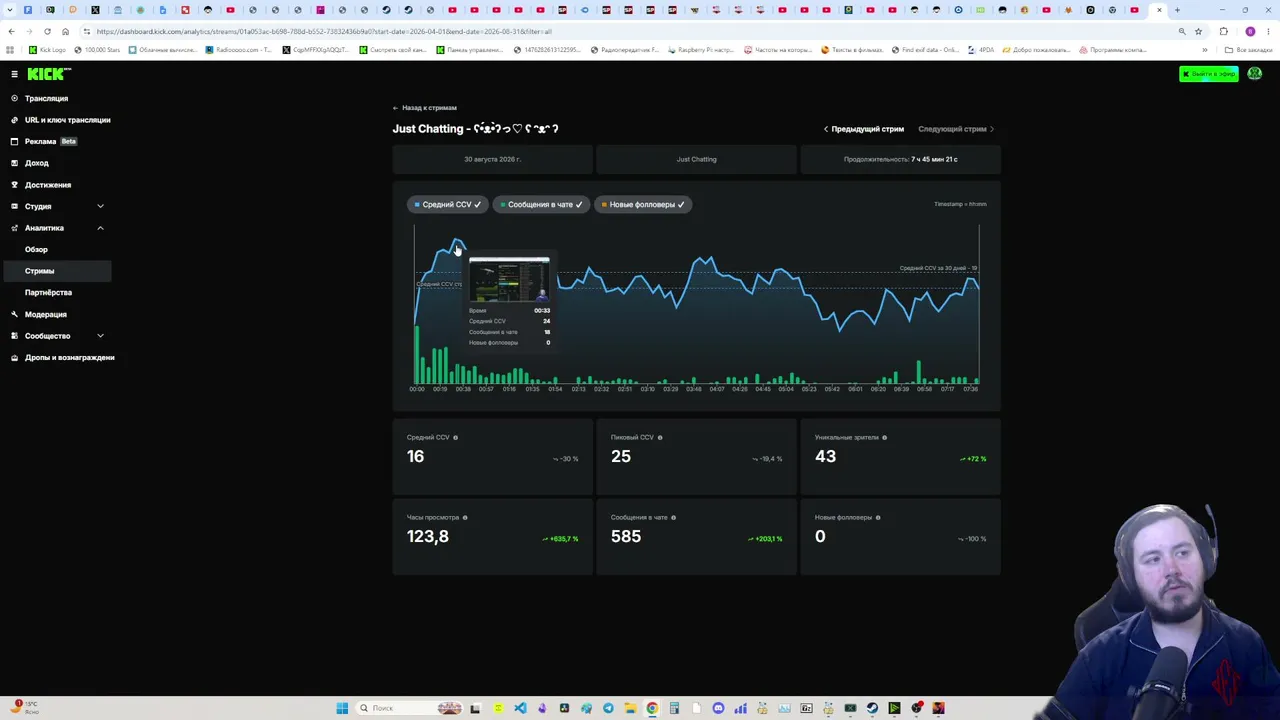Toggle the Новые фолловеры chart series
1280x720 pixels.
pos(644,204)
